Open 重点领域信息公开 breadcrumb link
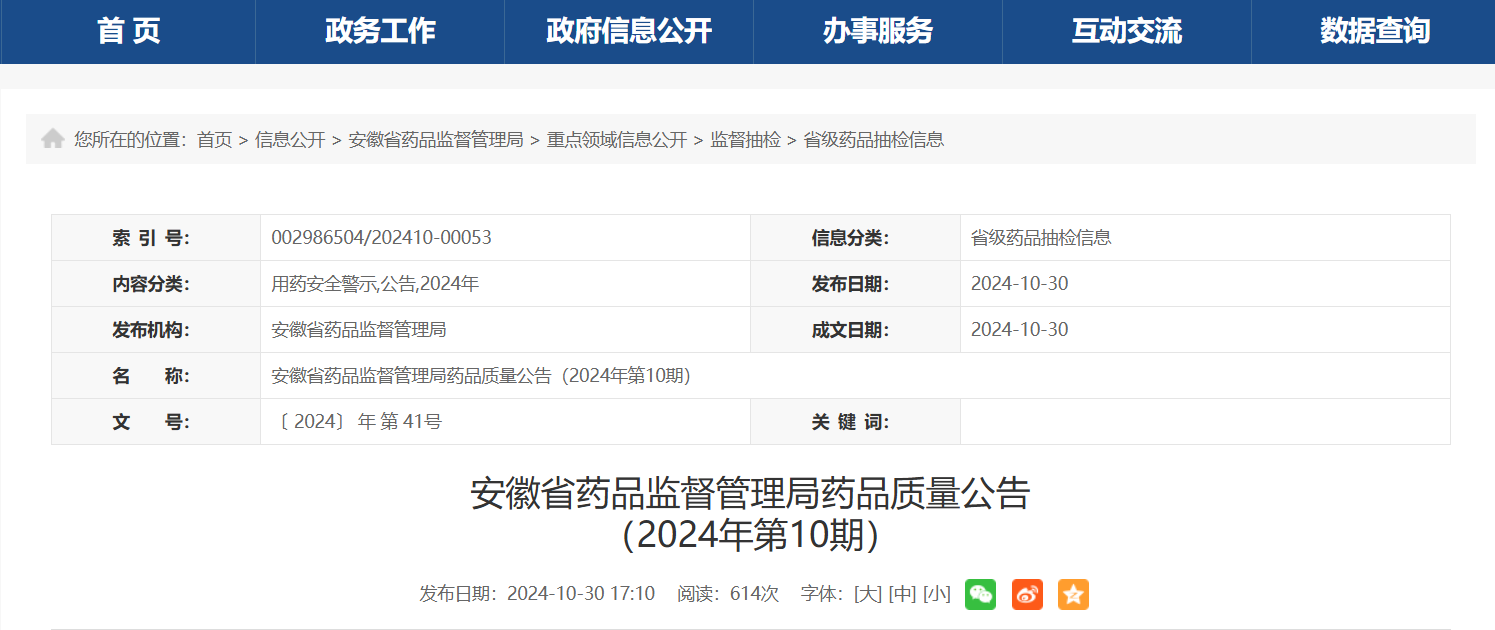The width and height of the screenshot is (1495, 630). point(617,140)
